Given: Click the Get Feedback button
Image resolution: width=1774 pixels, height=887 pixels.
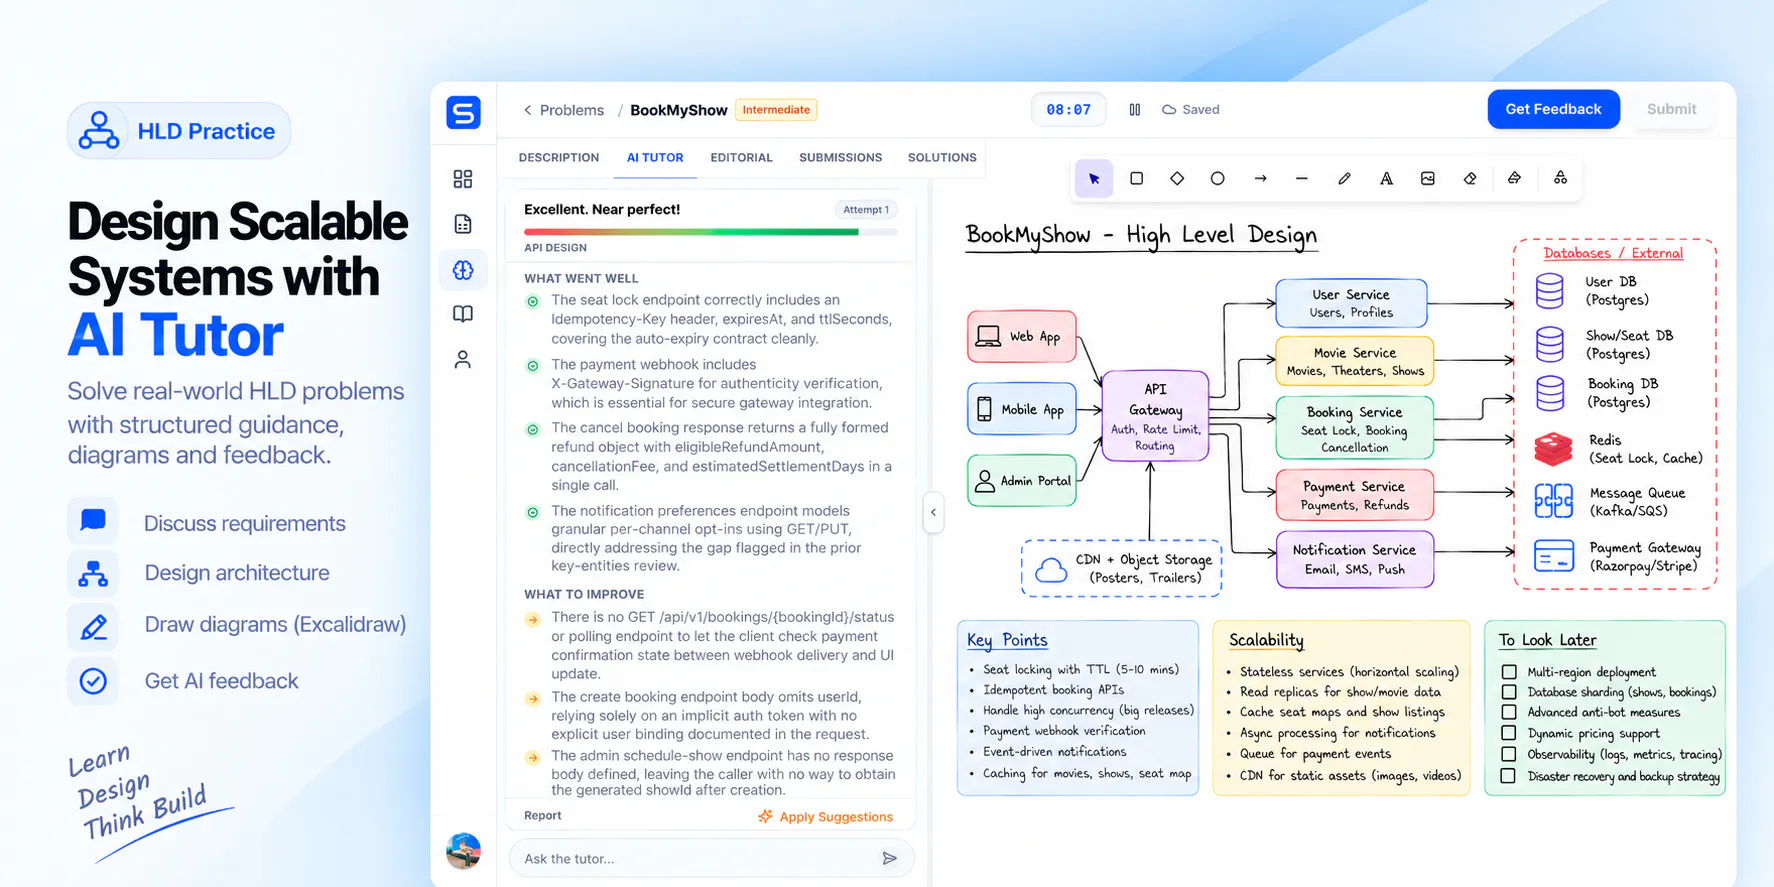Looking at the screenshot, I should [x=1553, y=109].
